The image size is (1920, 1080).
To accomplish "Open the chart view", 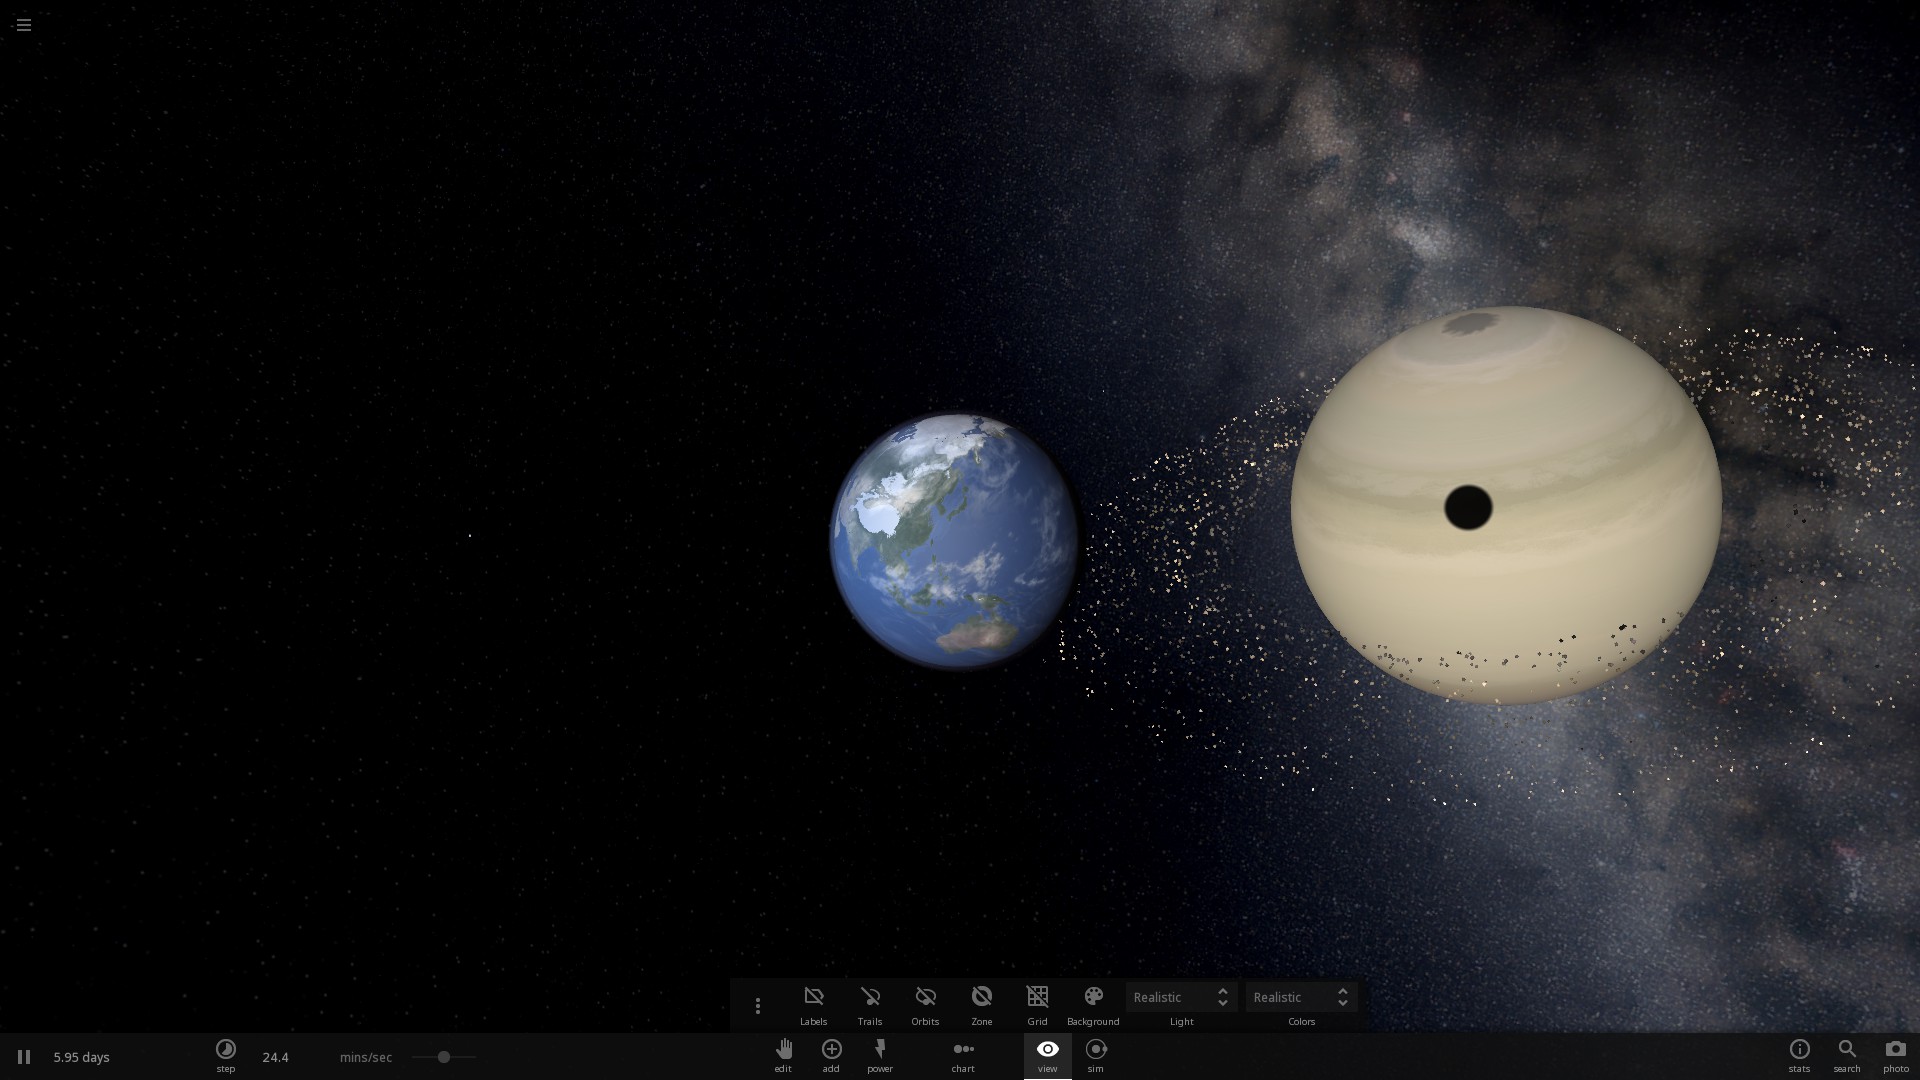I will click(963, 1049).
